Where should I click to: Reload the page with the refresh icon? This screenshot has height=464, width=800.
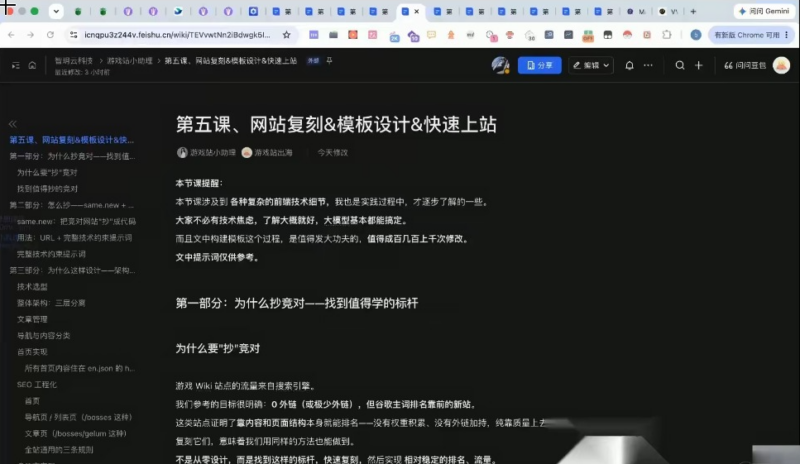(x=50, y=35)
